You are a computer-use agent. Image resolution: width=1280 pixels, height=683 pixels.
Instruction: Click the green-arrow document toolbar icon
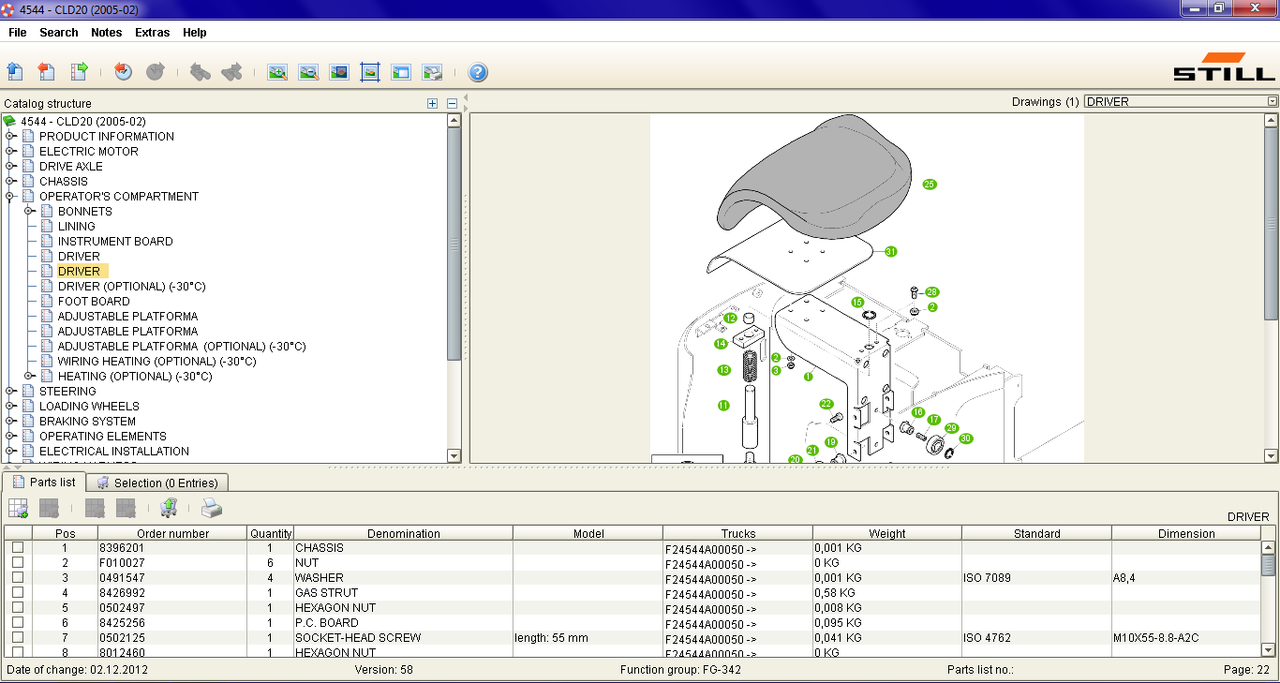click(x=79, y=71)
